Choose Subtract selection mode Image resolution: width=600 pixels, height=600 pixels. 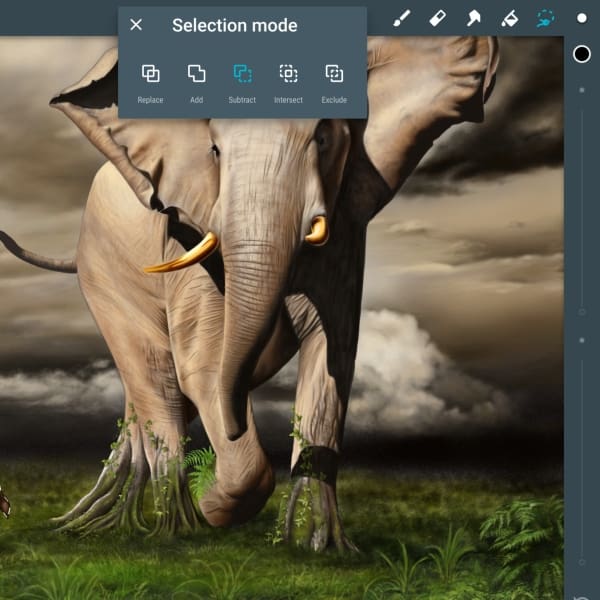click(x=242, y=80)
